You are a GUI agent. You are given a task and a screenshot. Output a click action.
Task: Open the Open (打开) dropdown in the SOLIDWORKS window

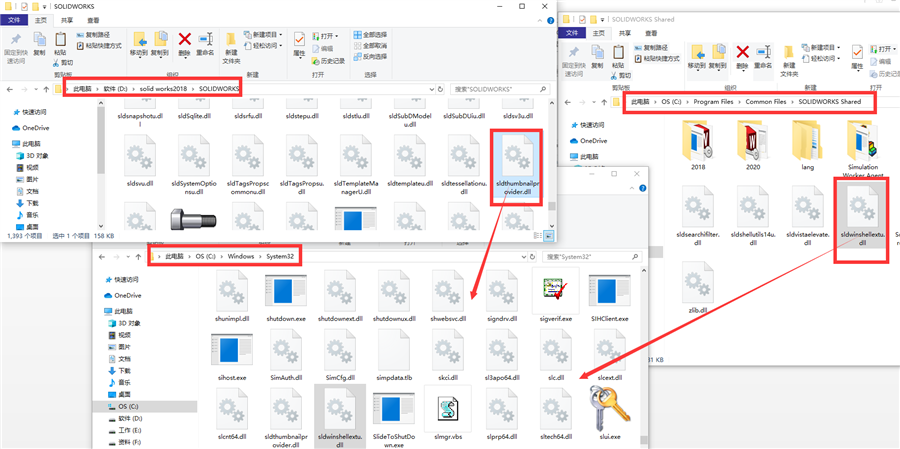click(325, 36)
